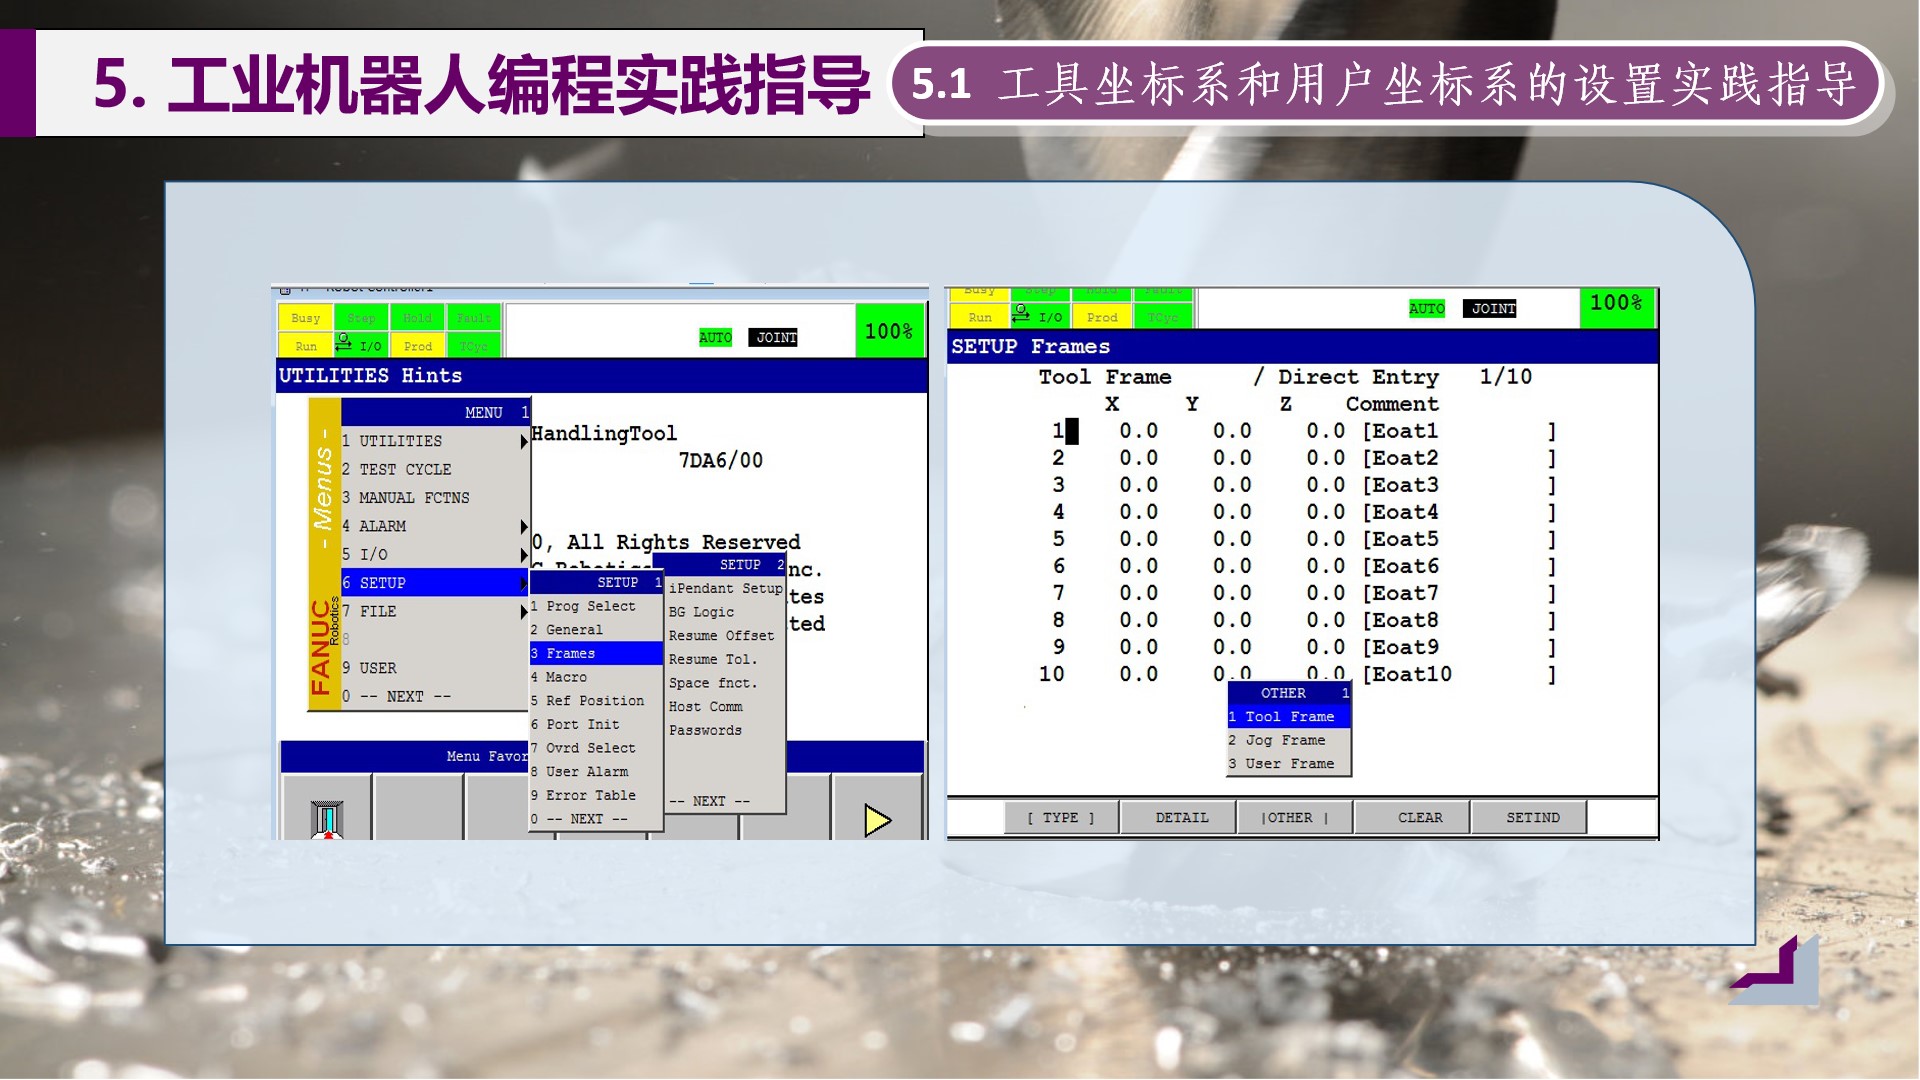This screenshot has height=1080, width=1920.
Task: Click the left pendant Fault status indicator
Action: click(x=473, y=318)
